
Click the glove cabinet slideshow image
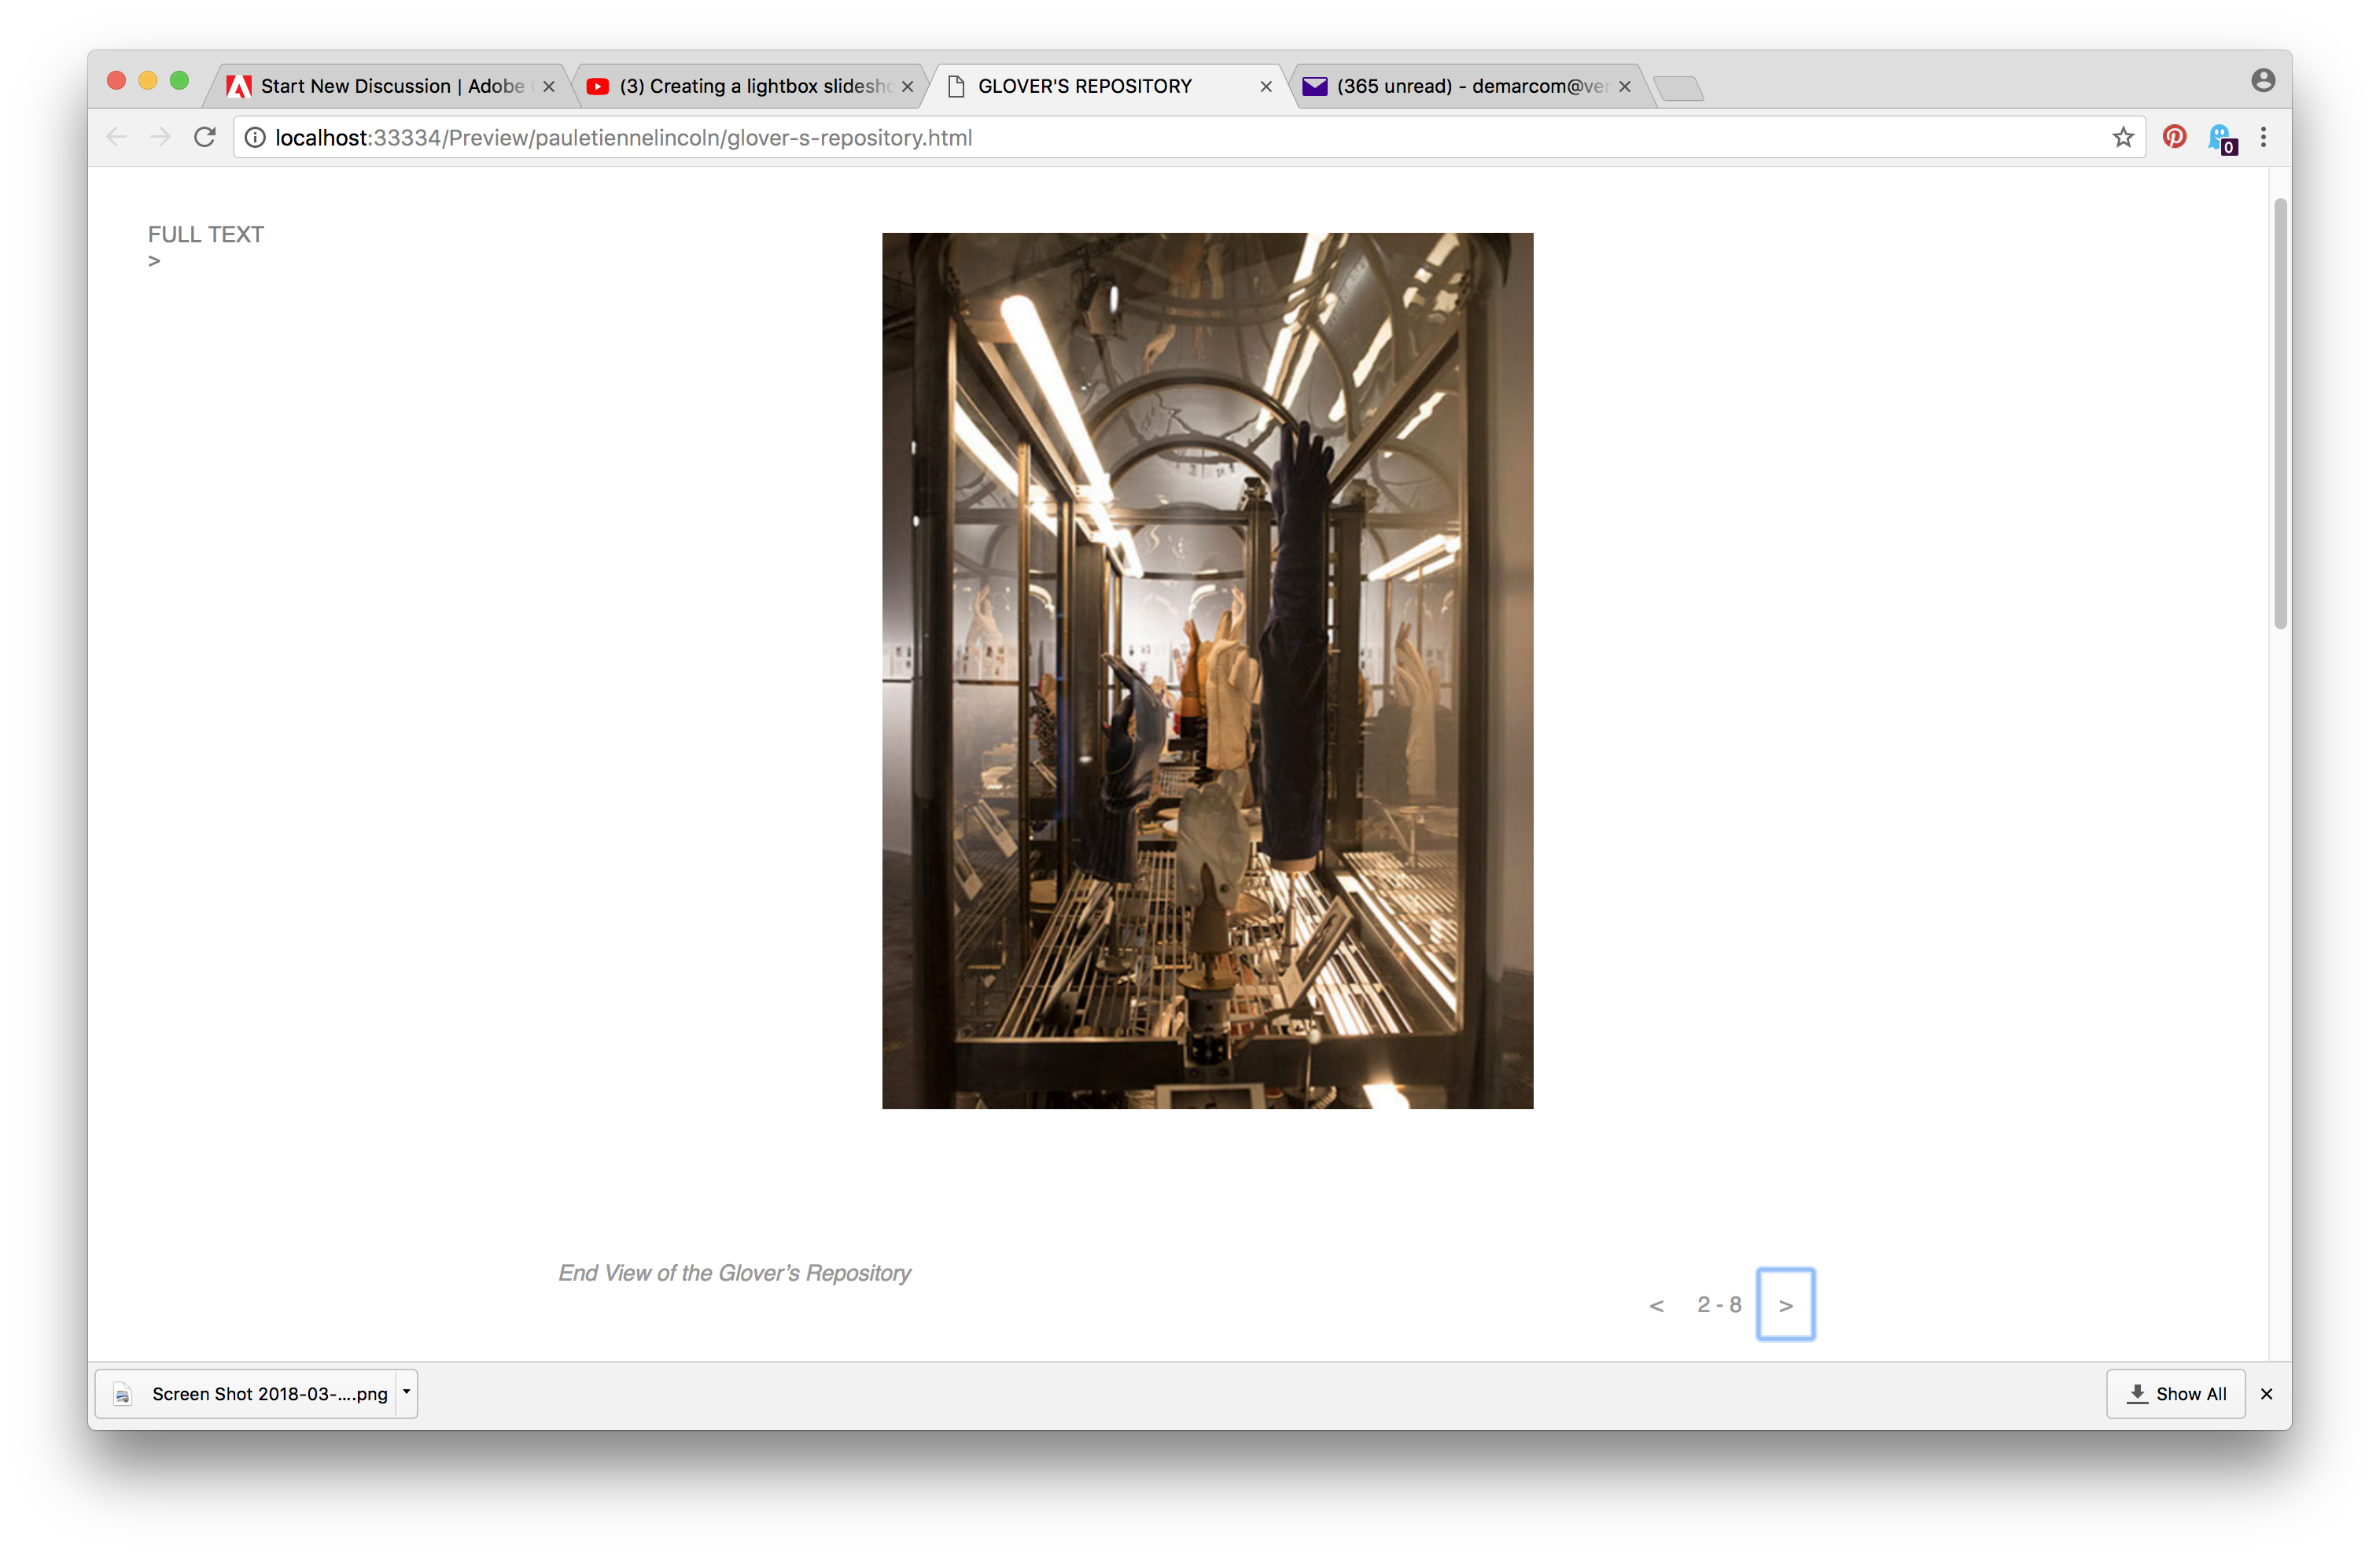click(x=1207, y=670)
